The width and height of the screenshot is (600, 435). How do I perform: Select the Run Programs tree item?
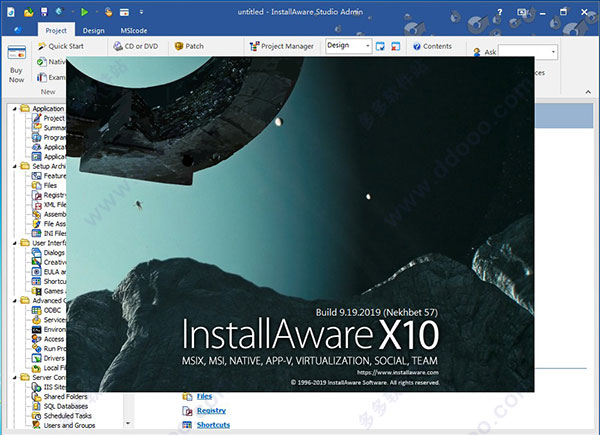(x=49, y=349)
